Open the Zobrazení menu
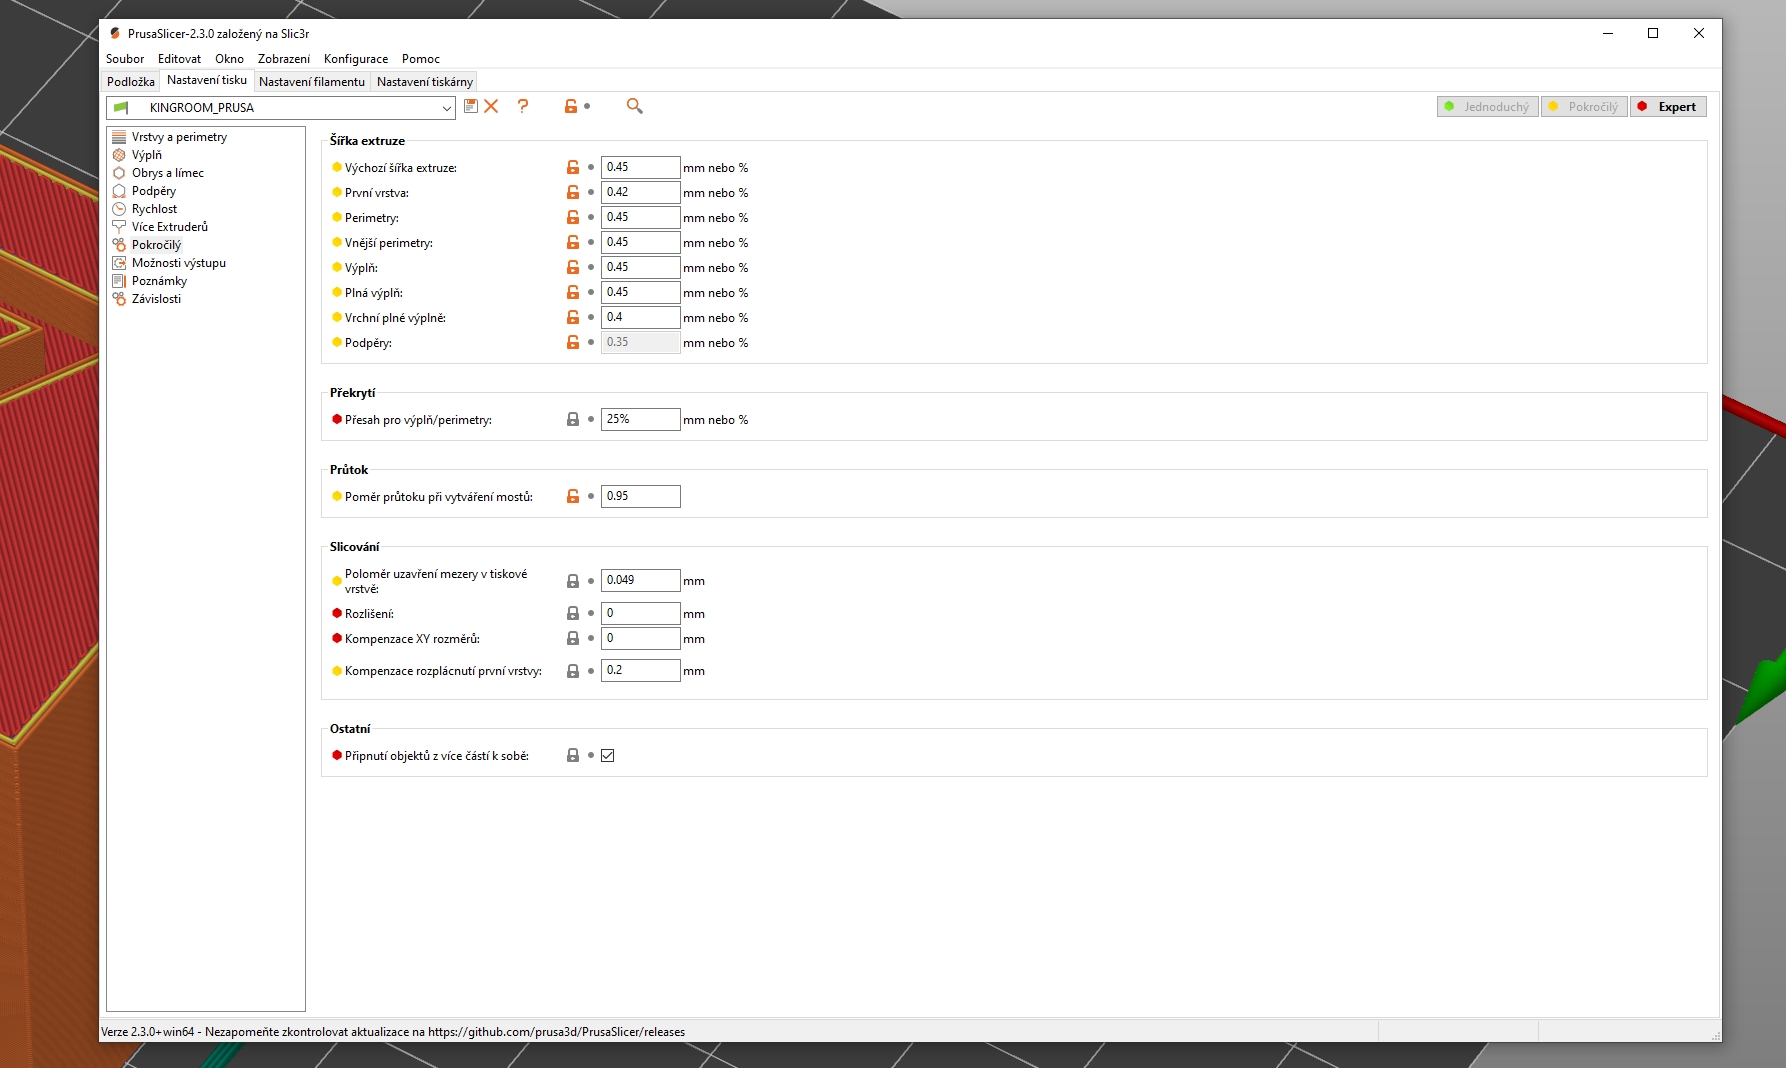The height and width of the screenshot is (1068, 1786). pos(284,59)
